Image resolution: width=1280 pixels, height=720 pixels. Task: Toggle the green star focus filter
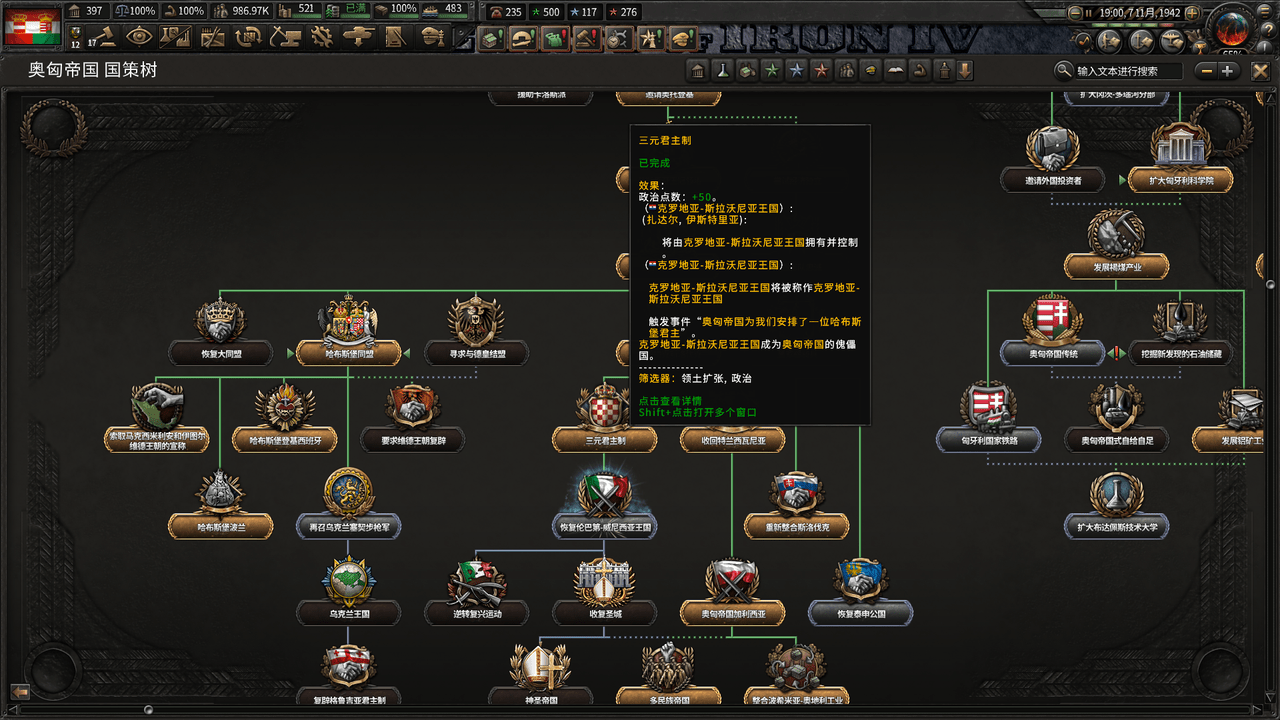tap(772, 70)
